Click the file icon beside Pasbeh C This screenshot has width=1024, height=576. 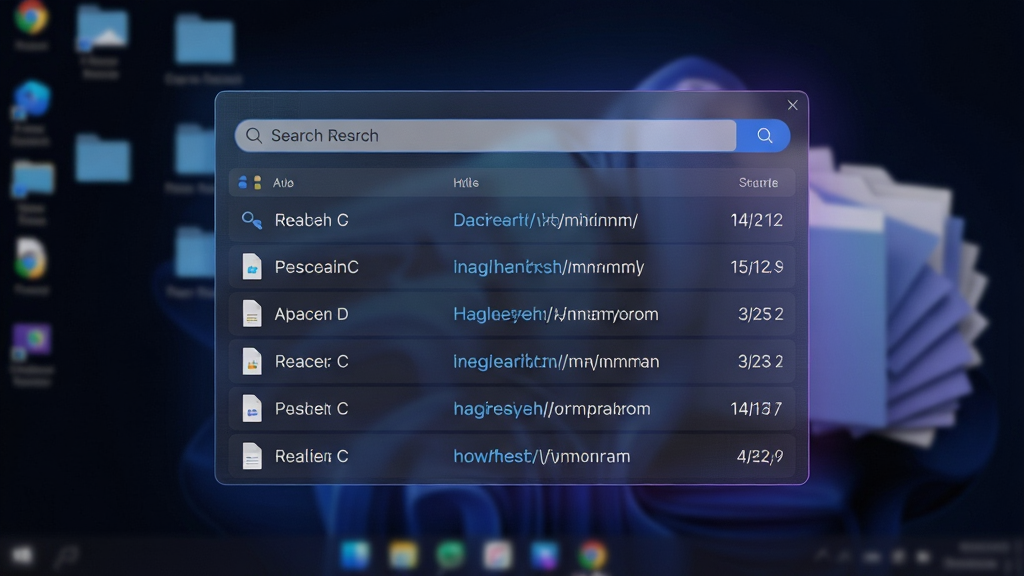click(251, 409)
